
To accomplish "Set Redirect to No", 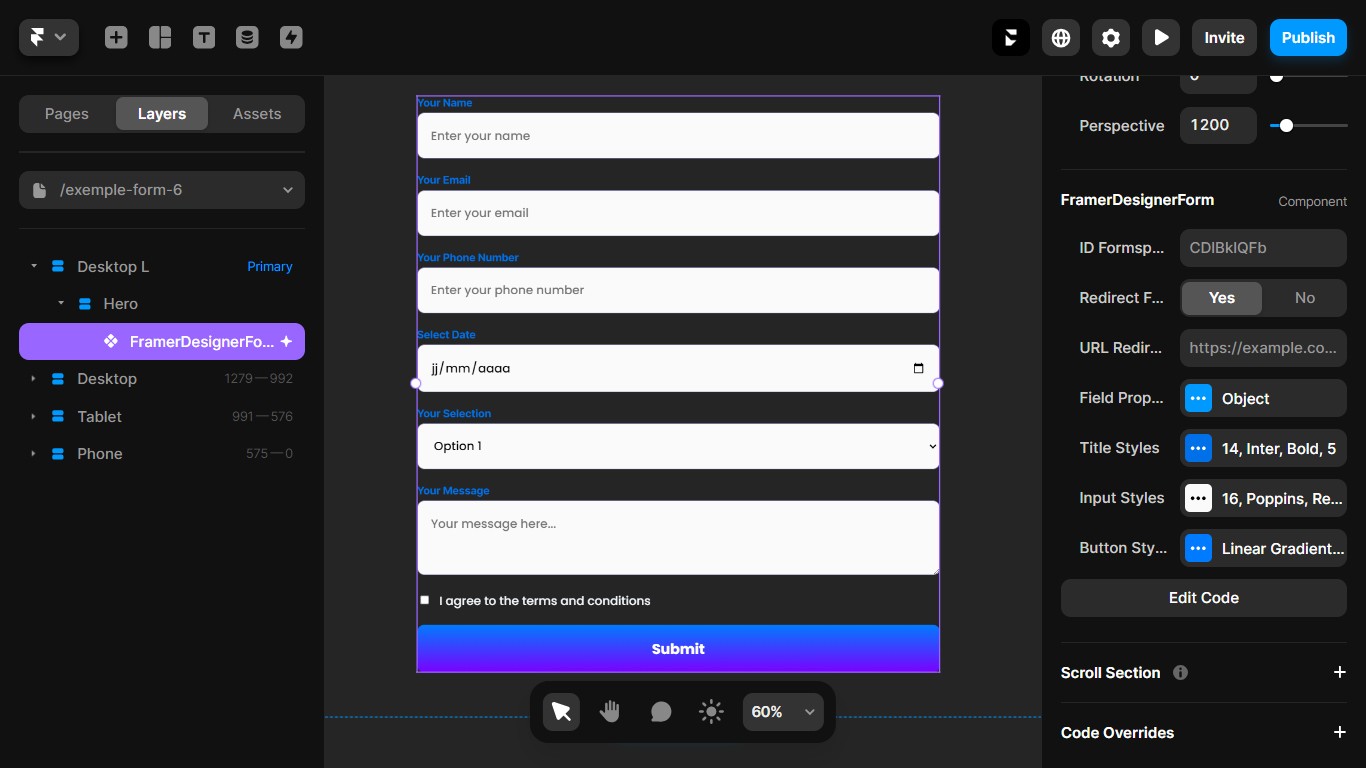I will 1305,298.
